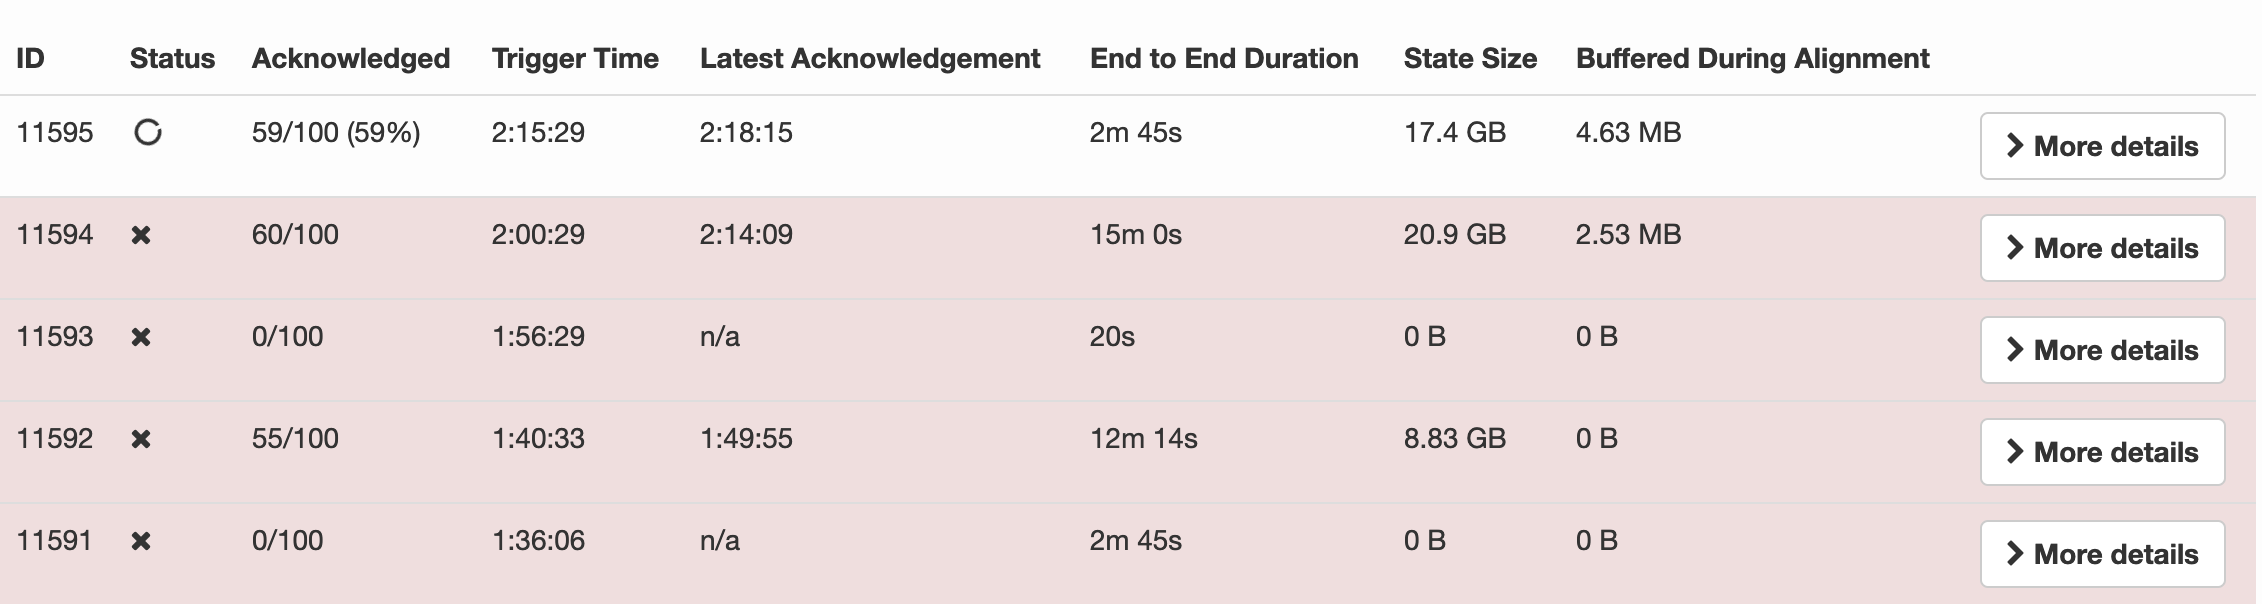This screenshot has height=612, width=2262.
Task: Click the ID column header
Action: tap(31, 58)
